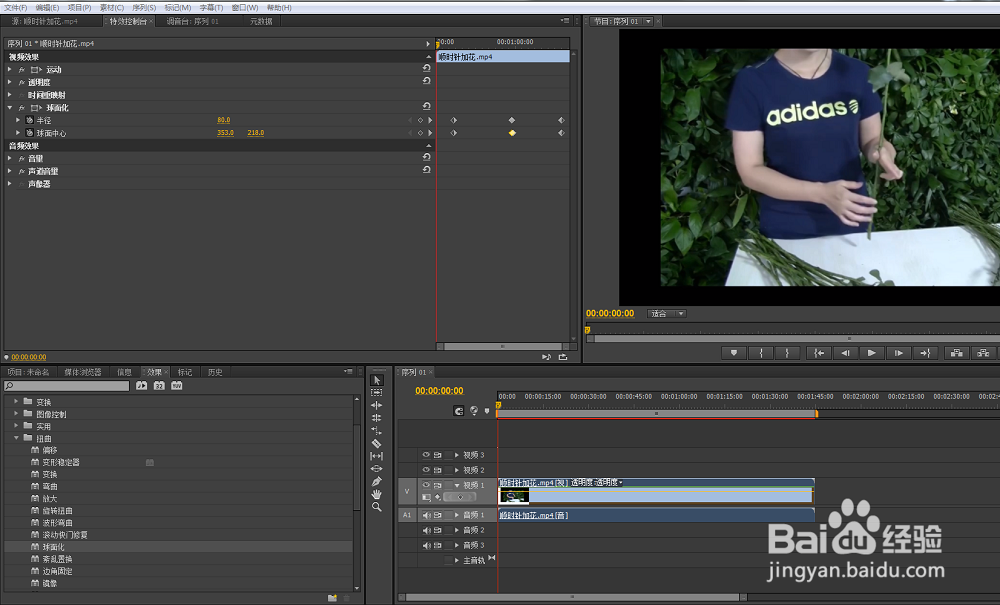
Task: Click the Lift button in program monitor
Action: (x=956, y=353)
